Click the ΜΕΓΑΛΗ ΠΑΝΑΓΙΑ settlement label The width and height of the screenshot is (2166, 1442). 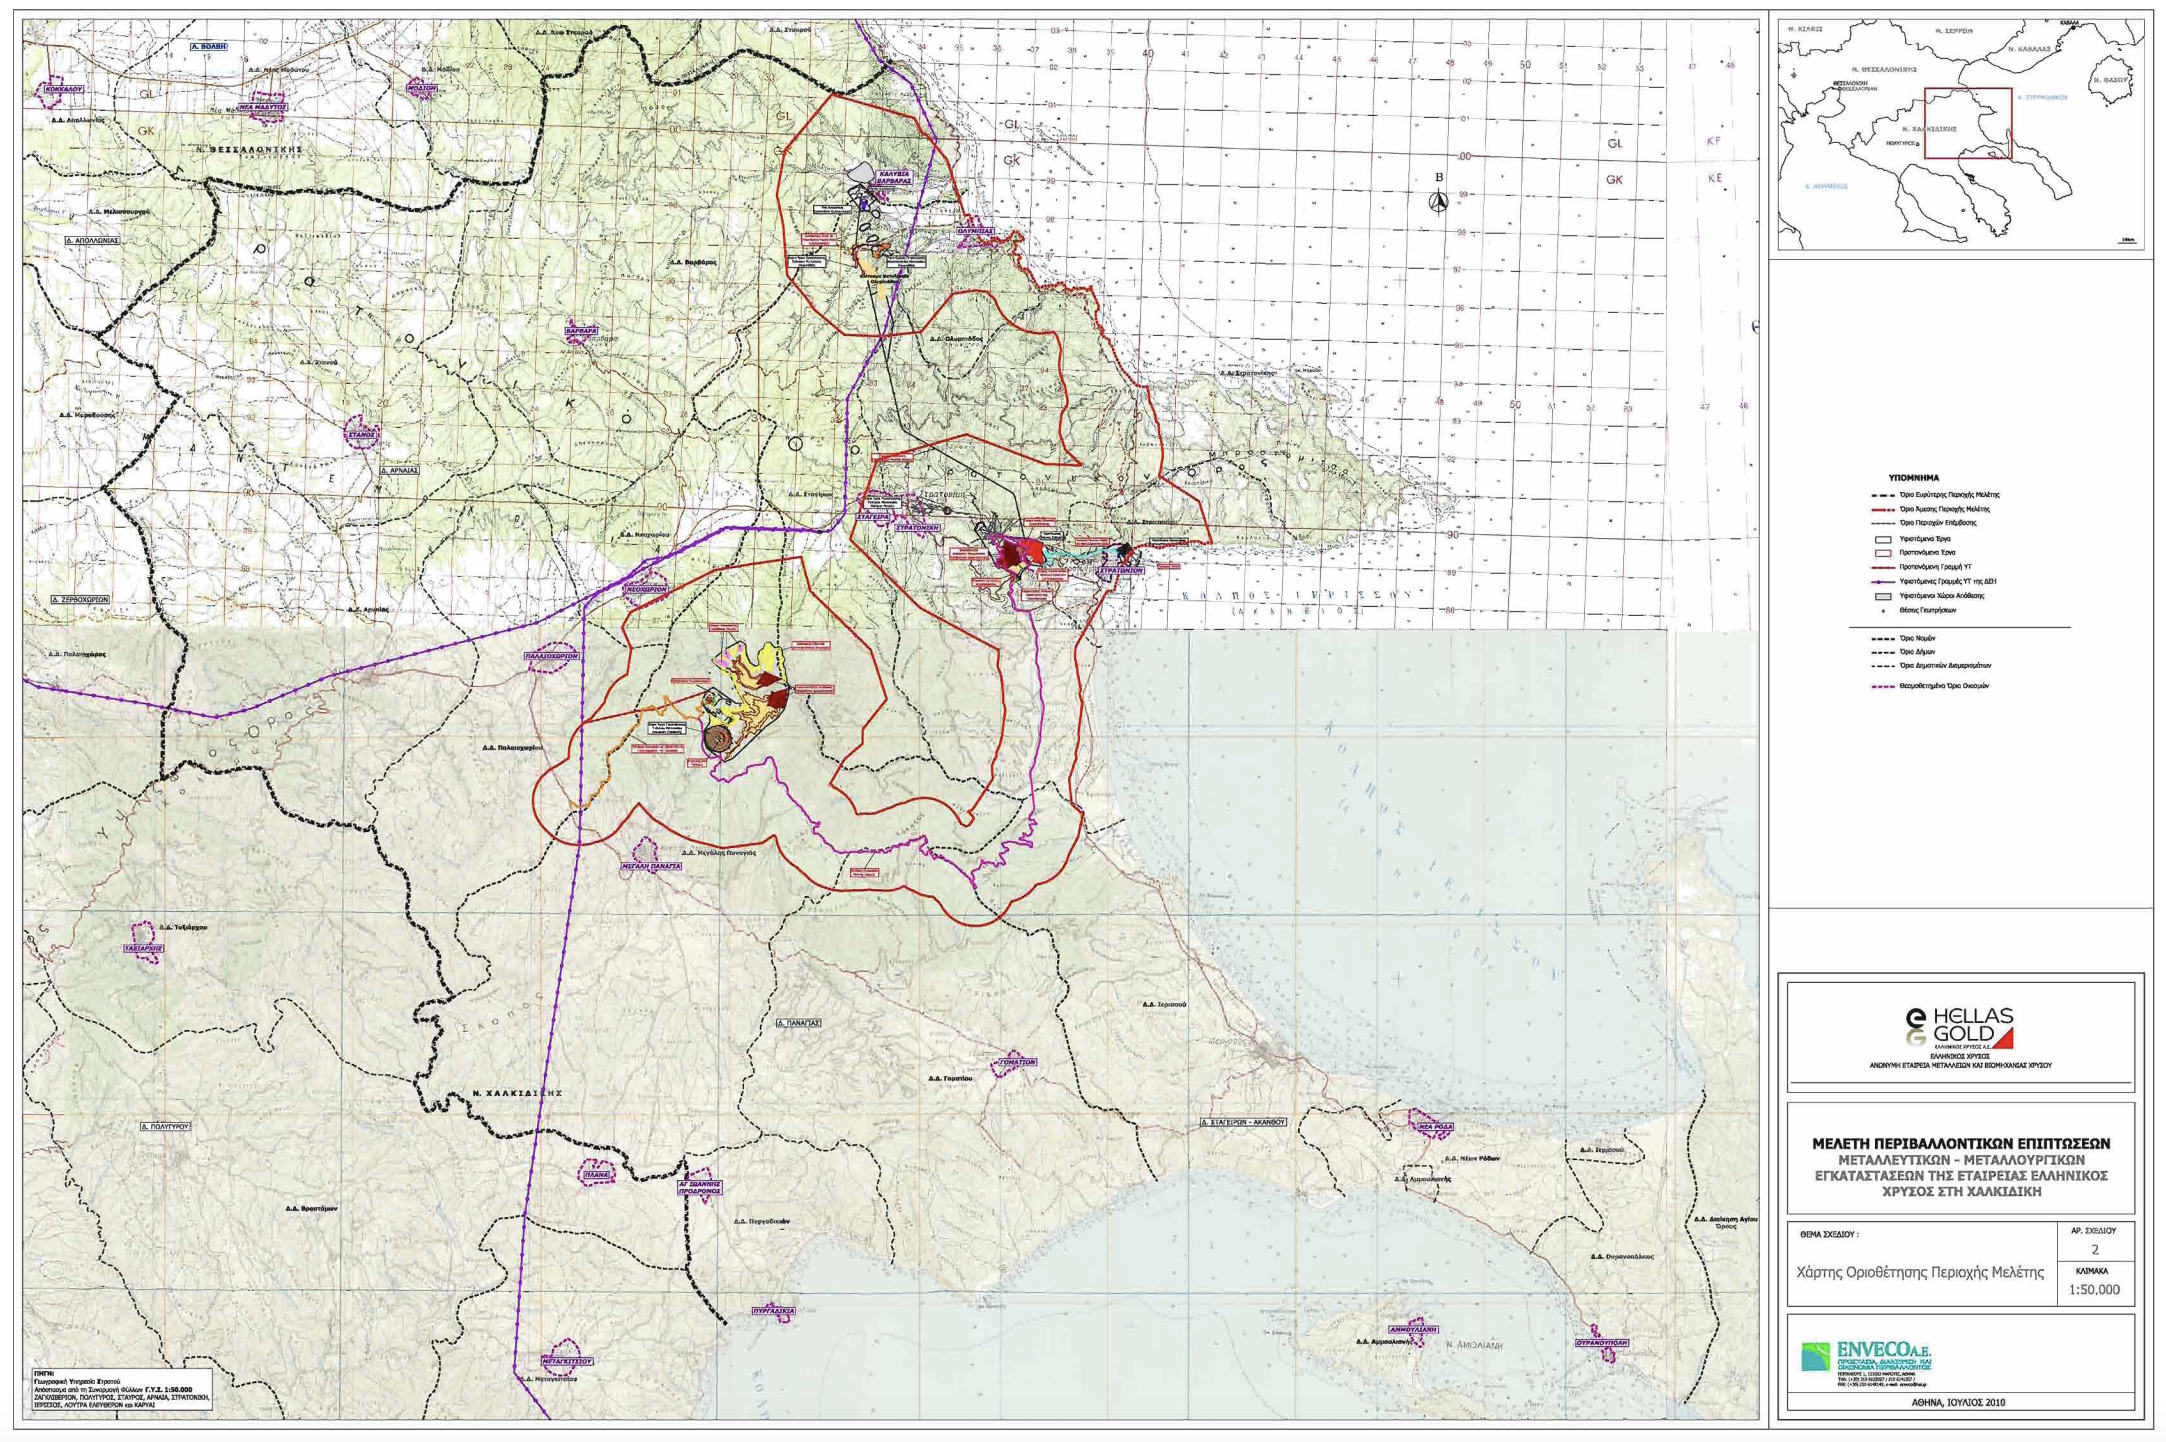pos(651,866)
